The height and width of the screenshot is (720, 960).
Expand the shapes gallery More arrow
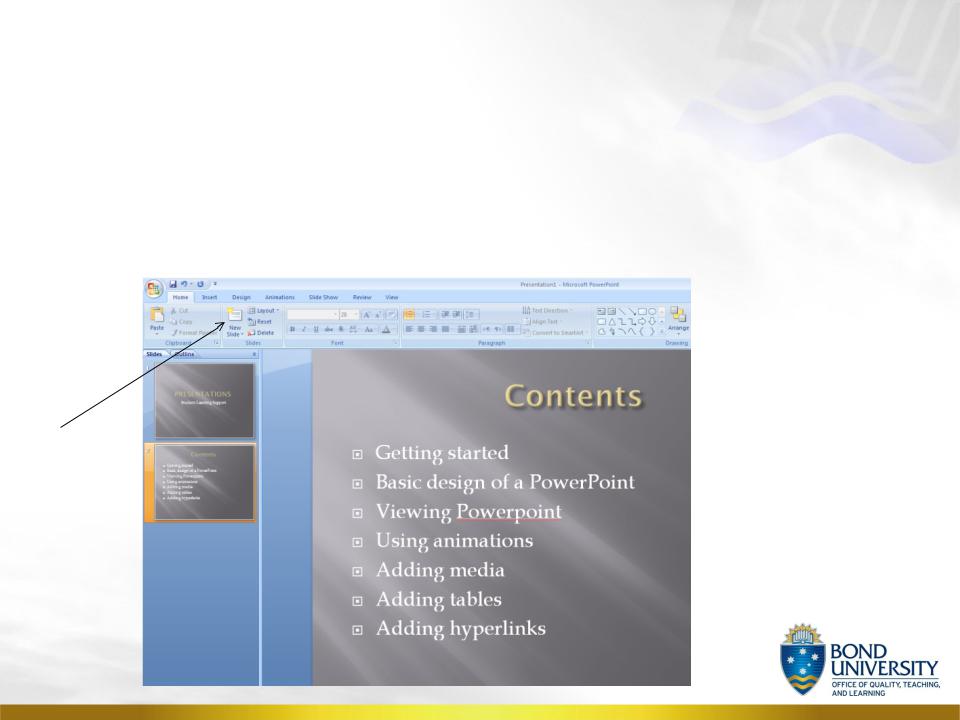tap(661, 332)
